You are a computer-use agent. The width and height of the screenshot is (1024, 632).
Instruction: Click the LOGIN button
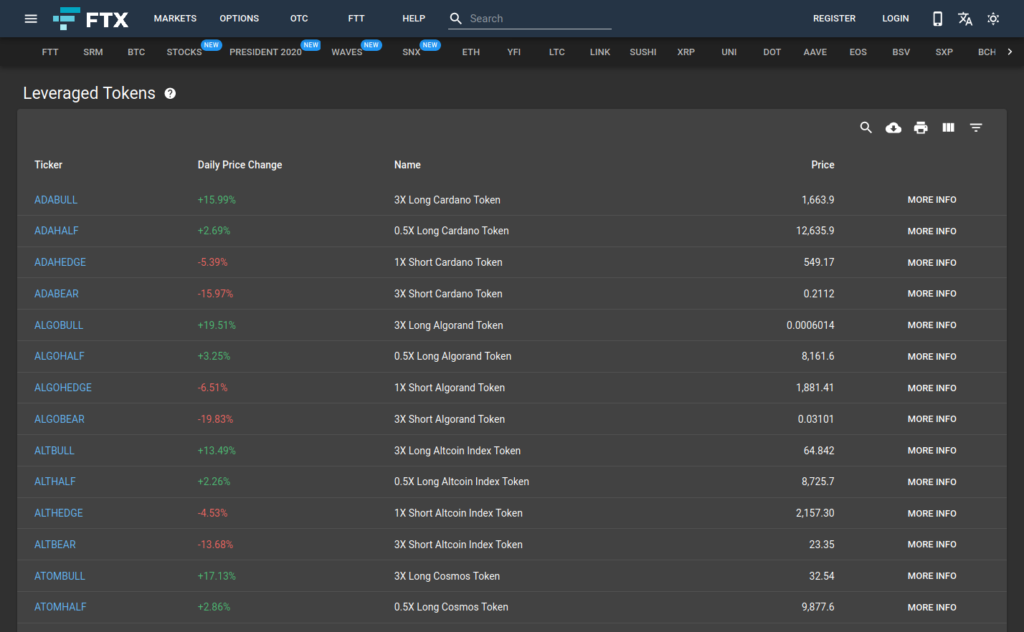tap(895, 18)
